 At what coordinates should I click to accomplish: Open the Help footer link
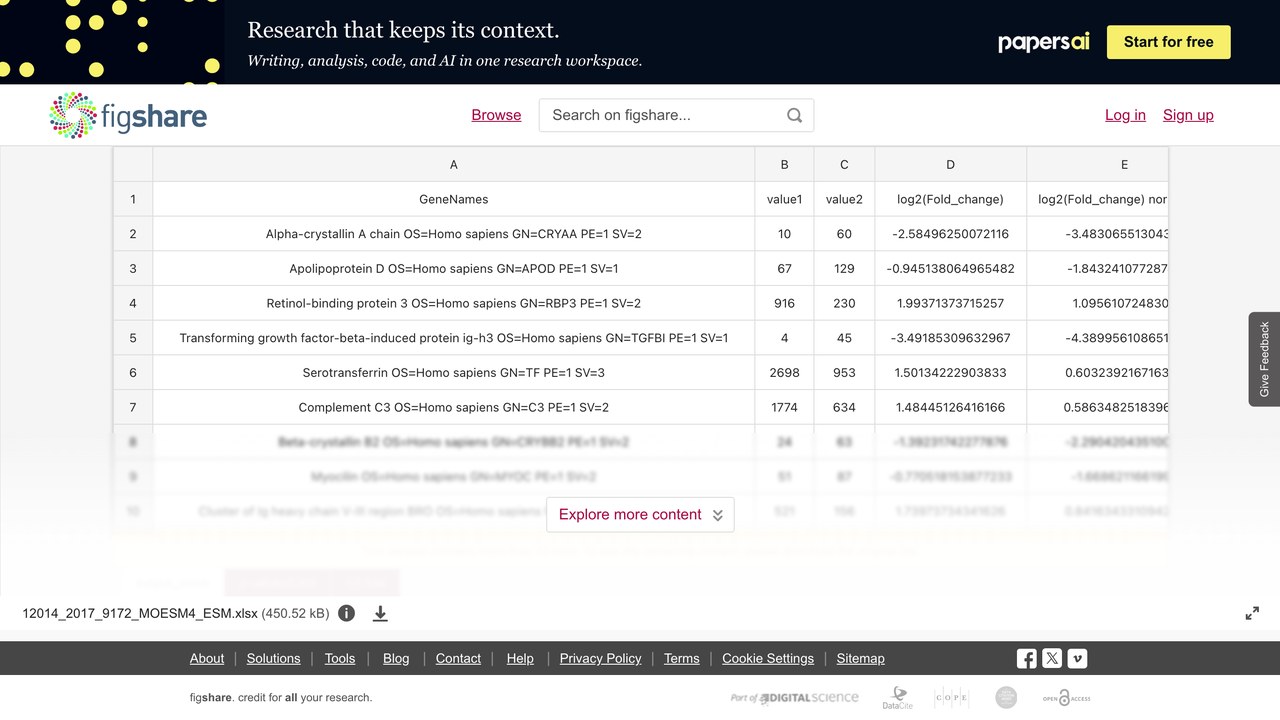(520, 658)
